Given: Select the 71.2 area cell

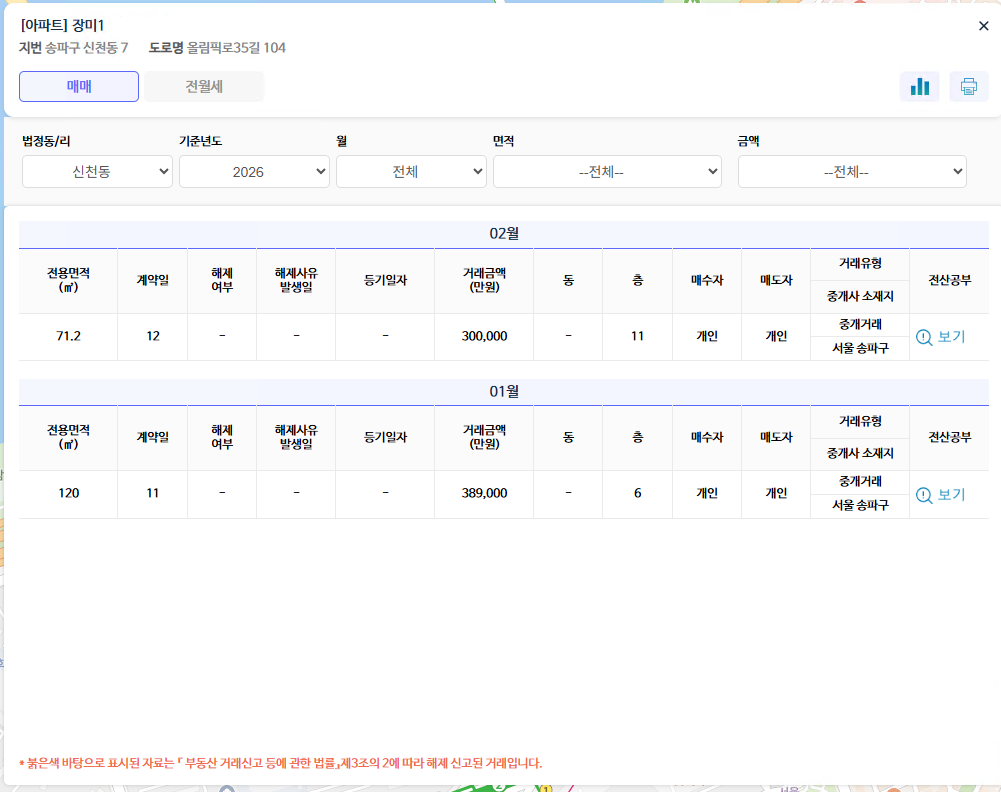Looking at the screenshot, I should pyautogui.click(x=68, y=337).
